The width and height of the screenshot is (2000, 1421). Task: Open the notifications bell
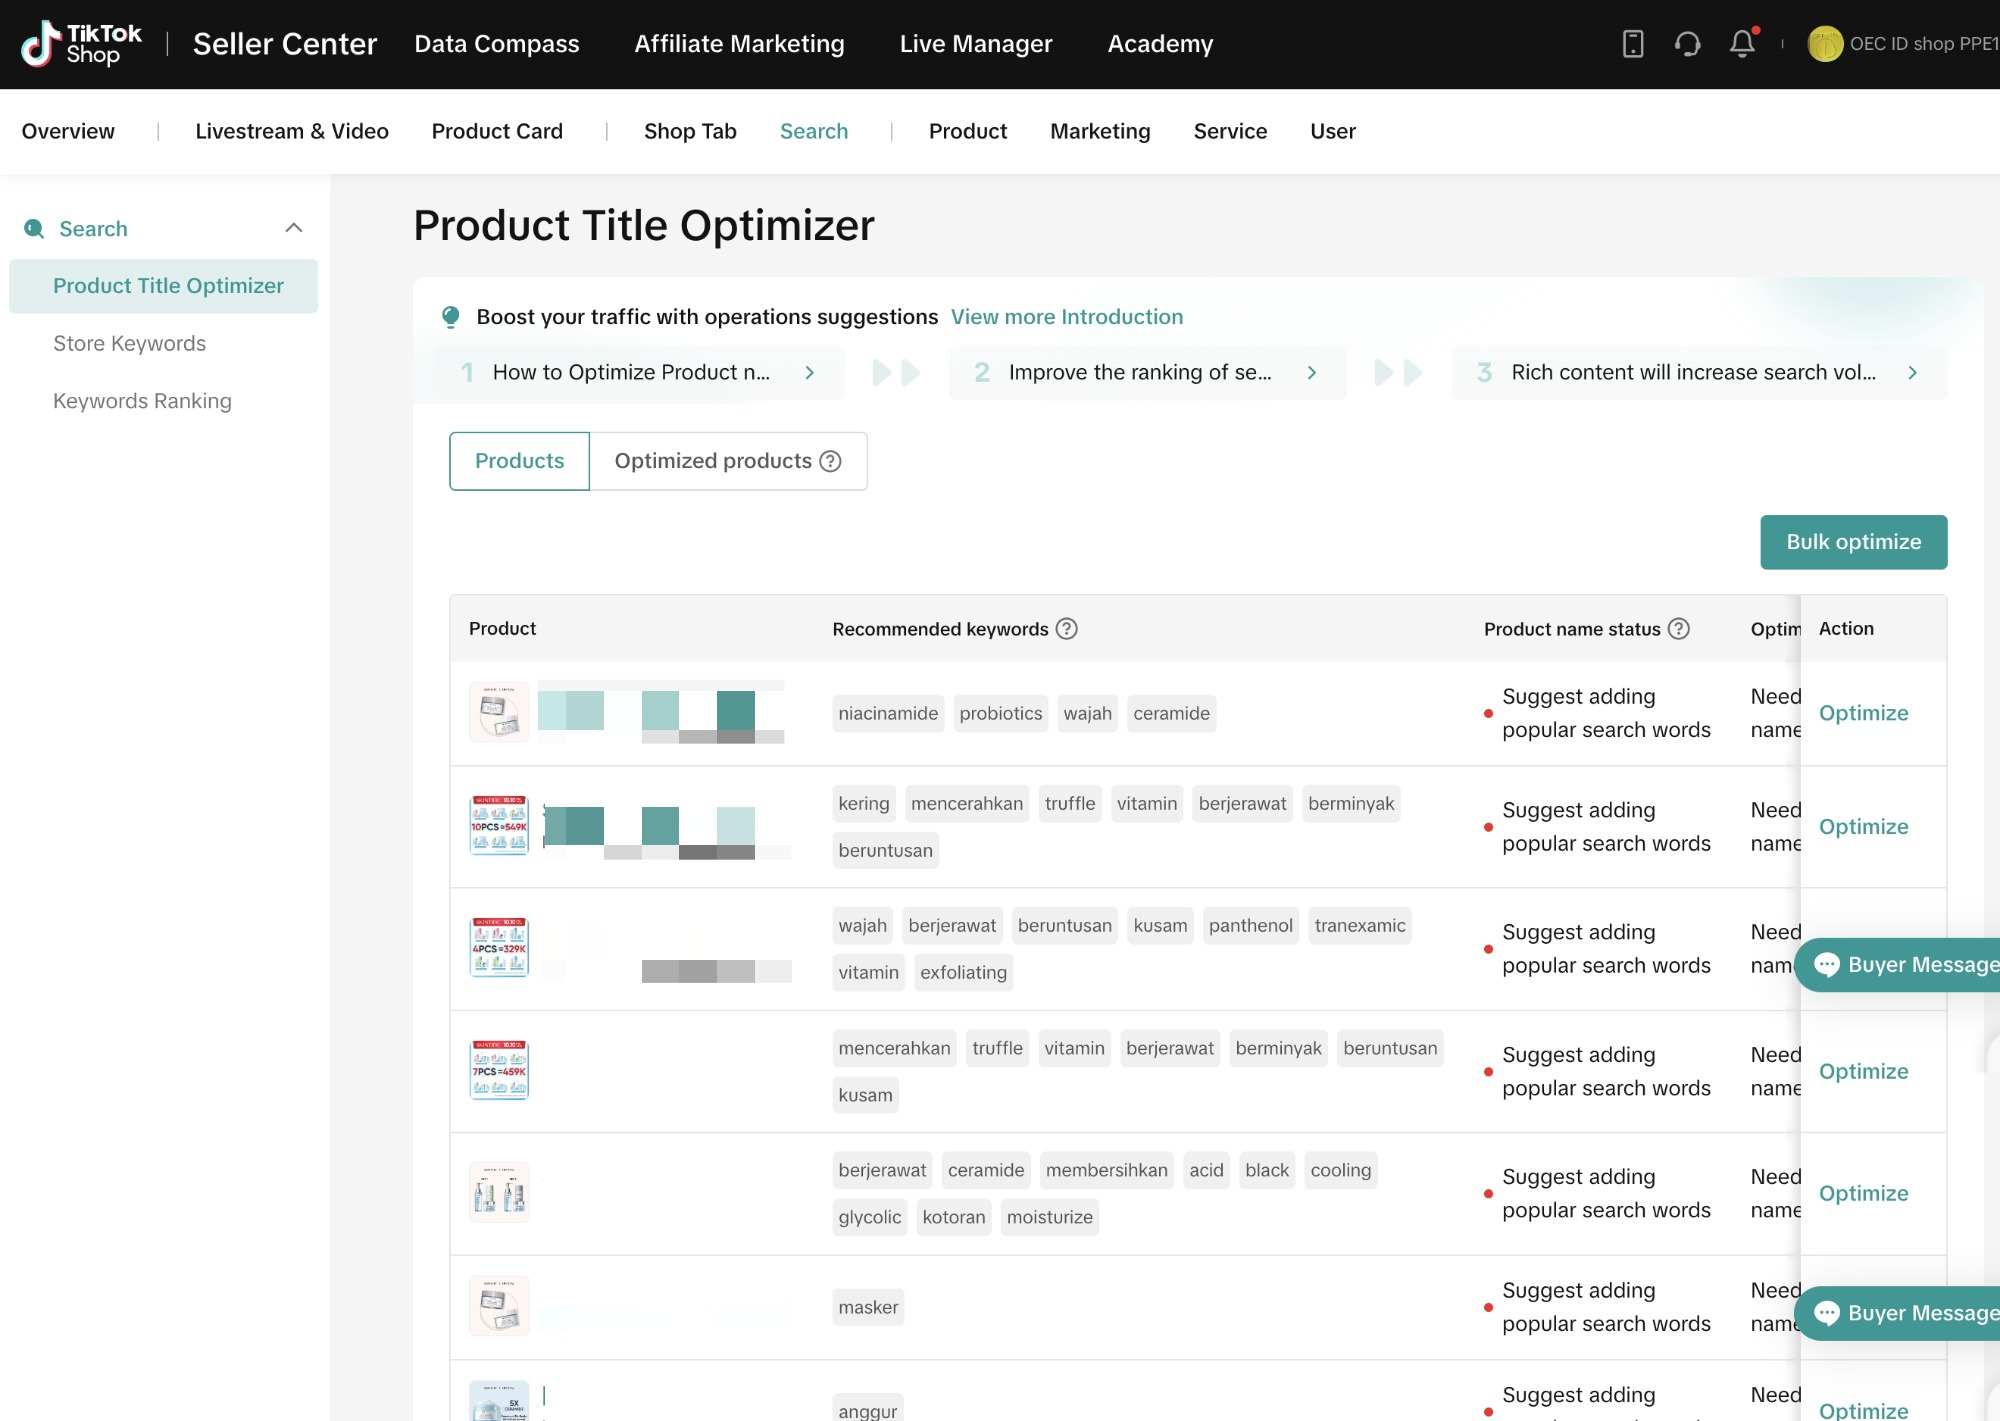coord(1742,44)
